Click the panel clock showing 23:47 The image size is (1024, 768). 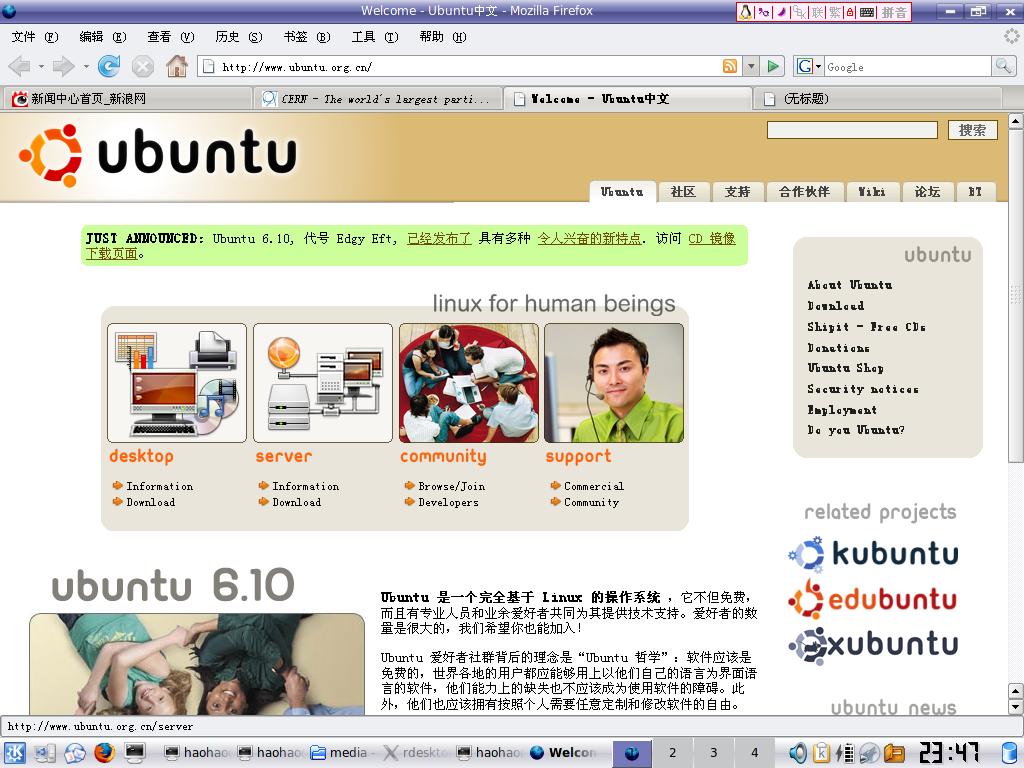click(949, 753)
